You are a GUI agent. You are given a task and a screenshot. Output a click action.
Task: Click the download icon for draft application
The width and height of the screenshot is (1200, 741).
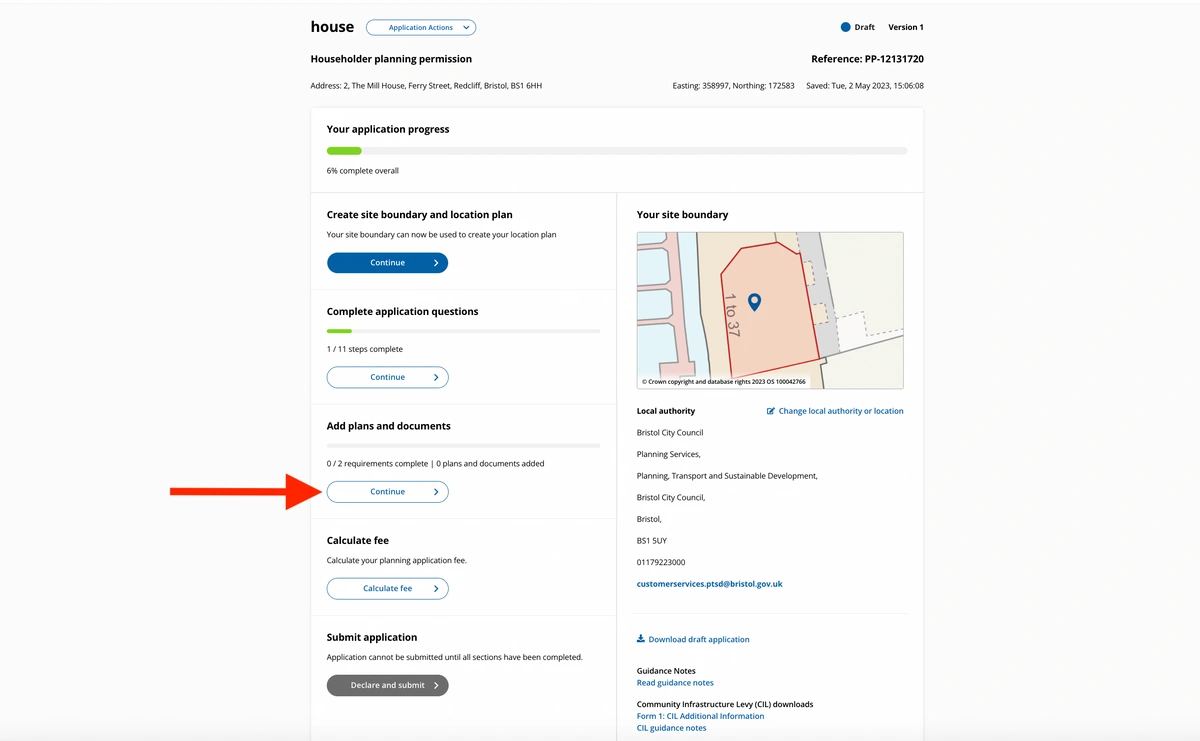641,639
